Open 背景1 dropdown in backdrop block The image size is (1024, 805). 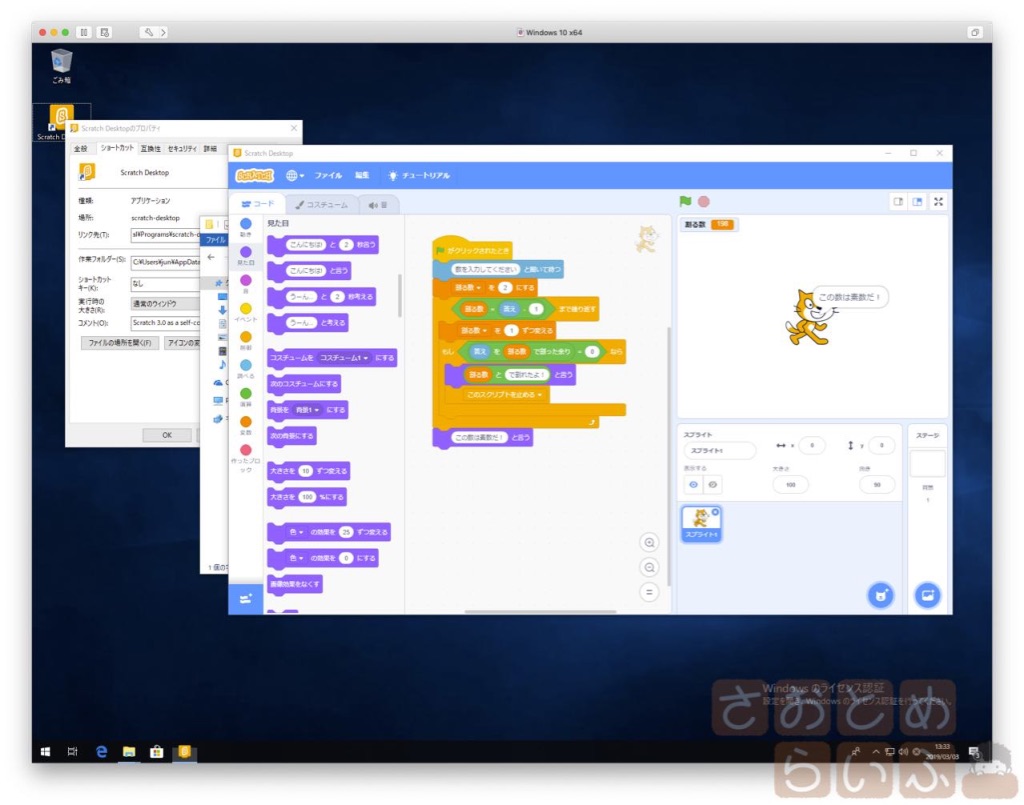pos(307,410)
